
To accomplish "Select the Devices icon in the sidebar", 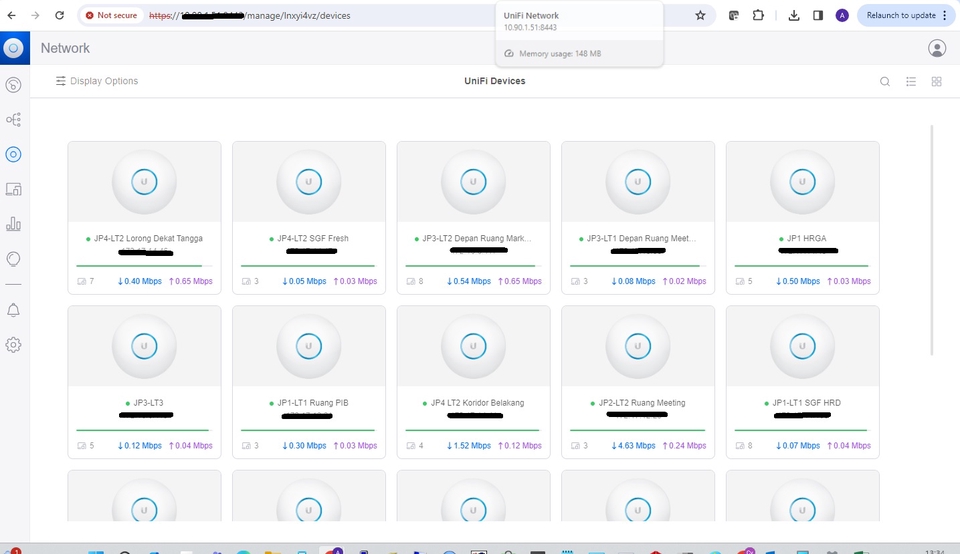I will [x=13, y=154].
